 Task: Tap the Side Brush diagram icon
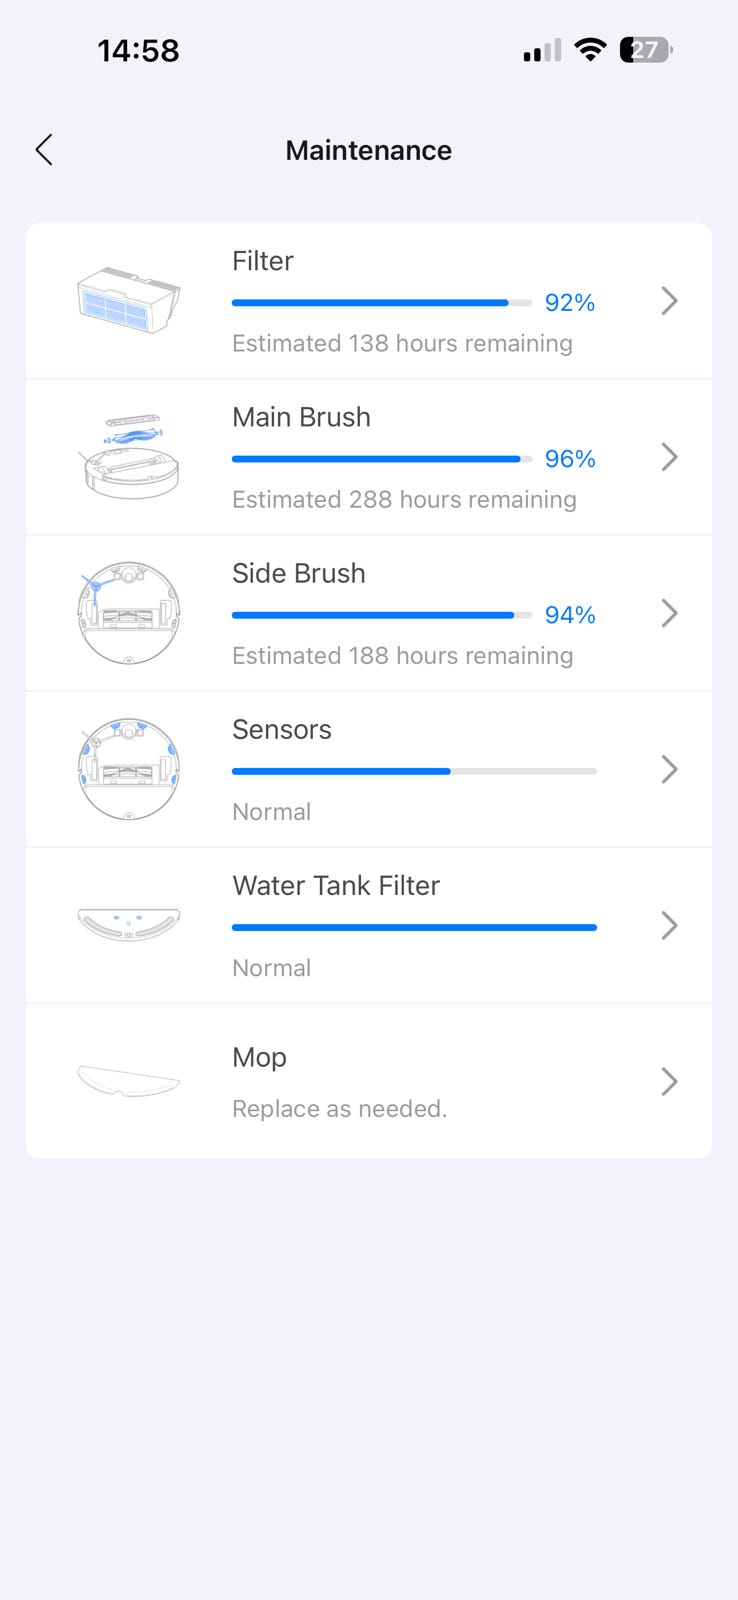click(129, 613)
